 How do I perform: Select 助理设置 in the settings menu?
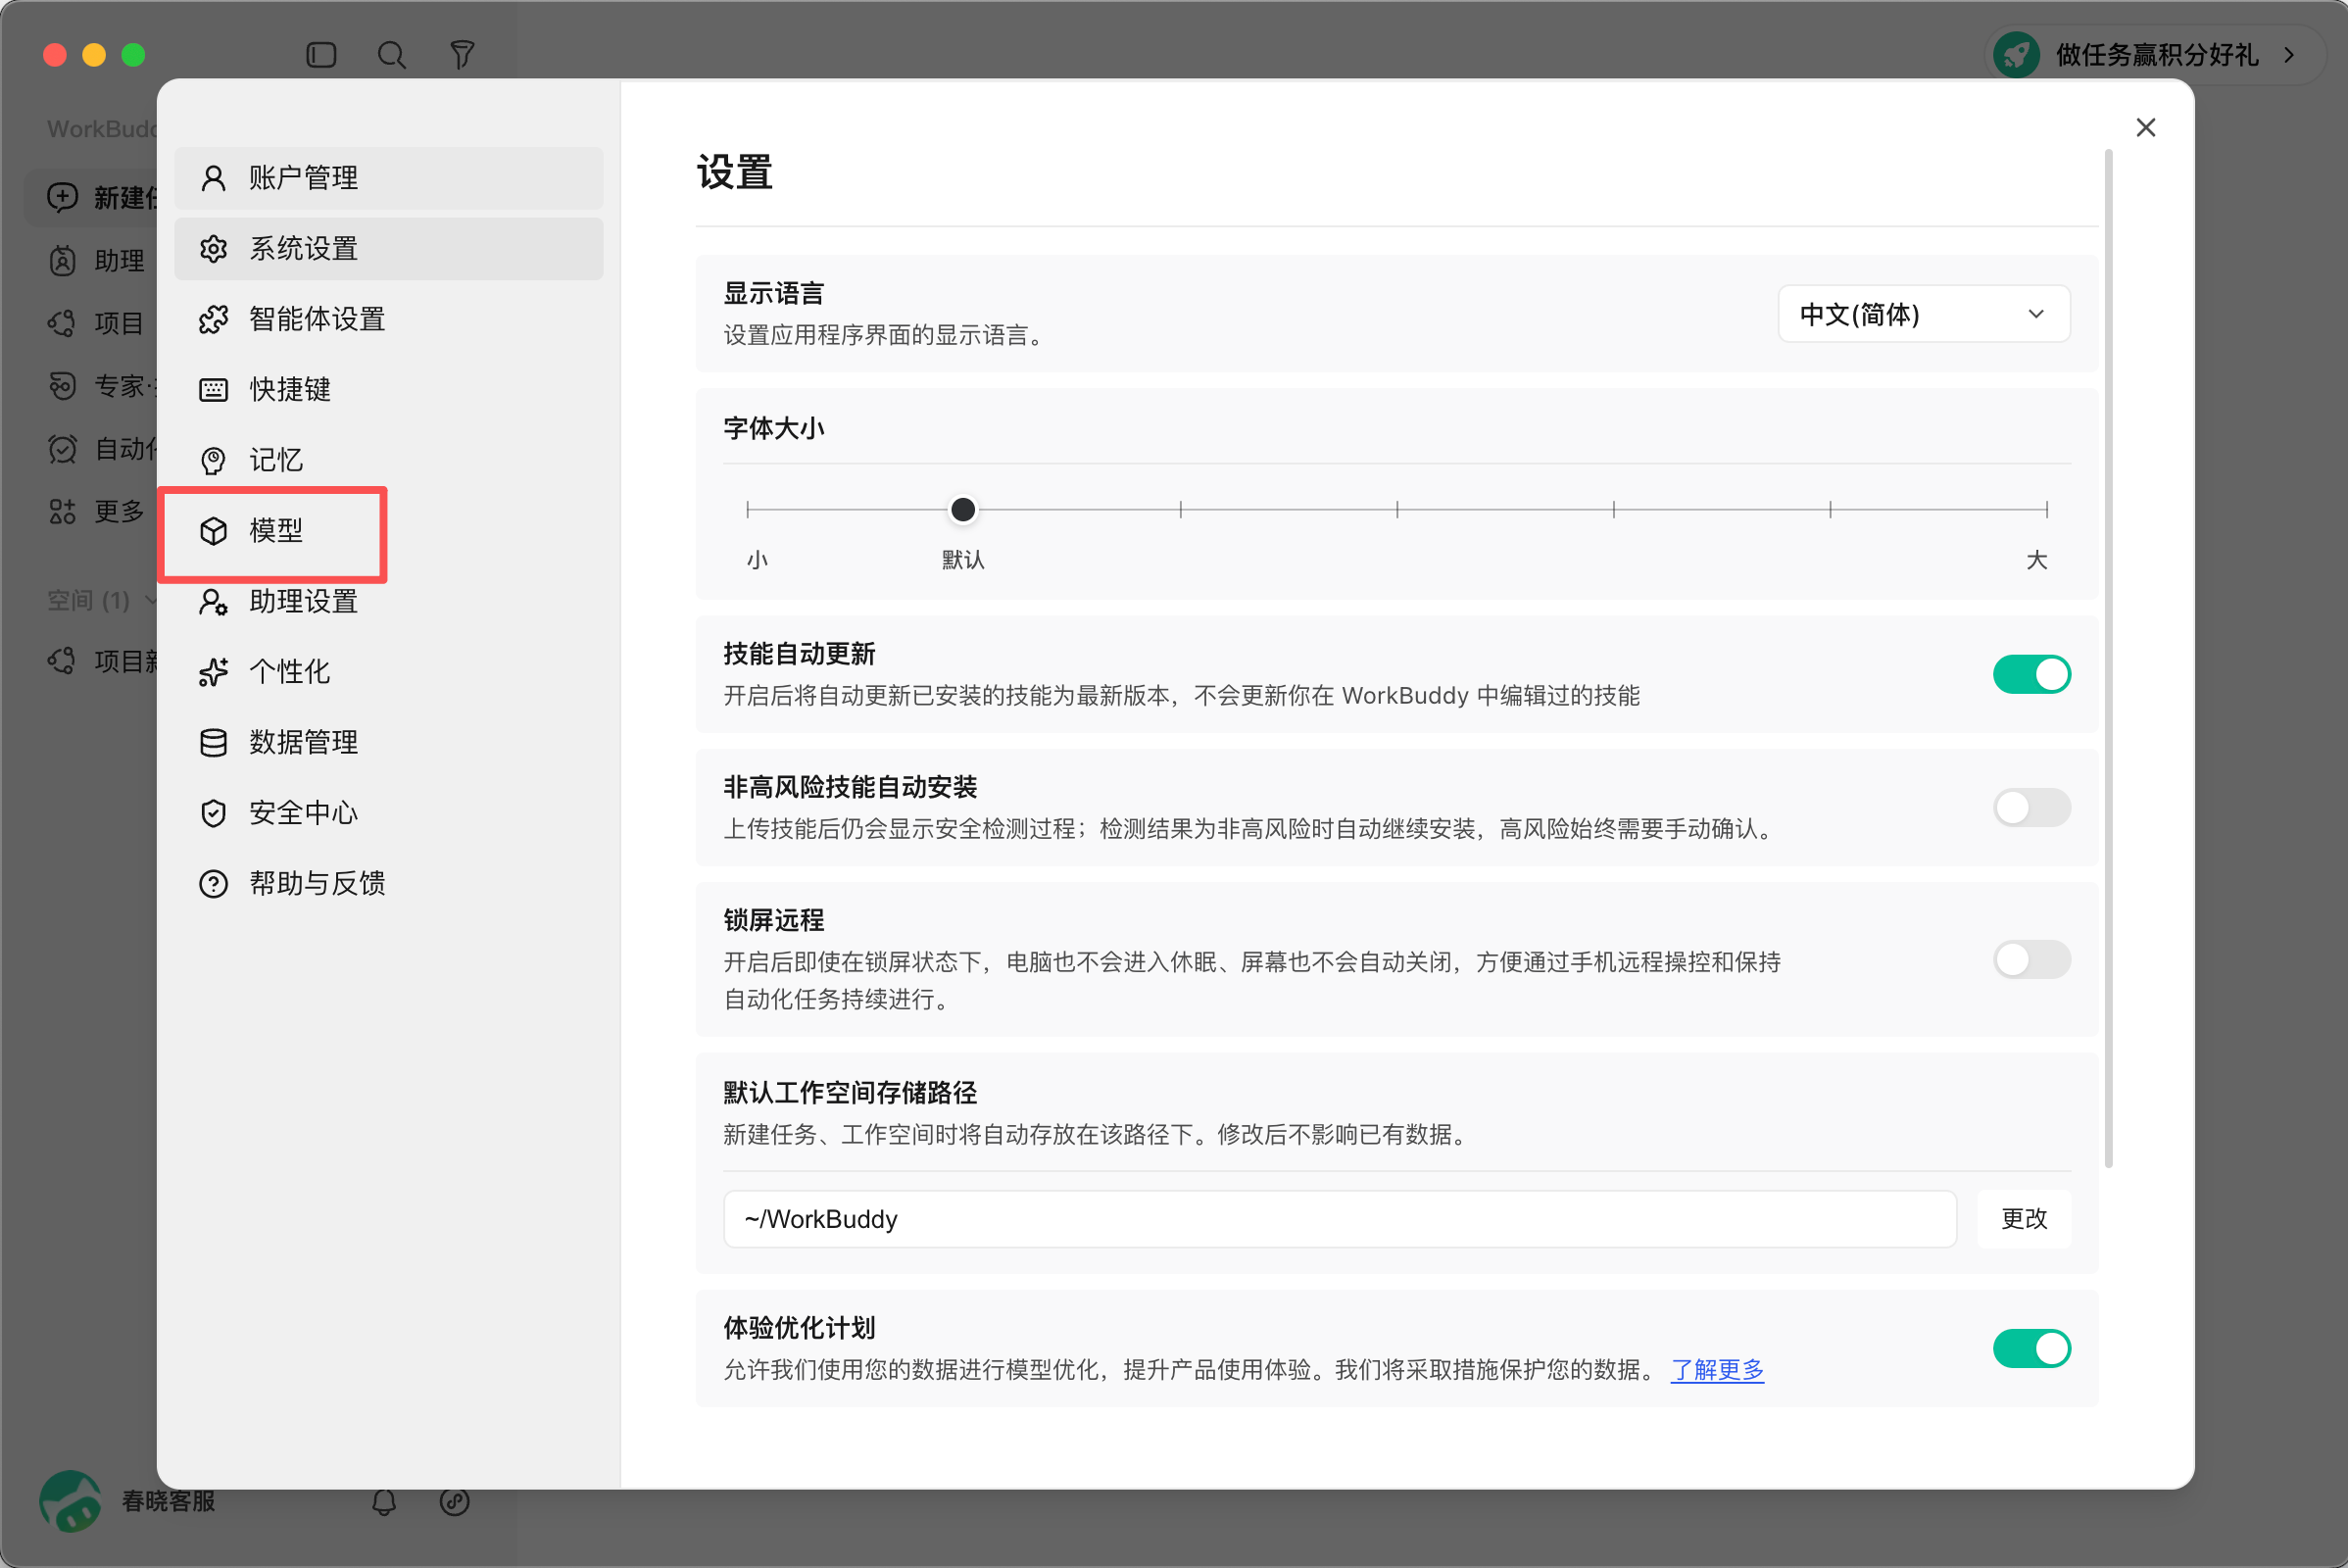389,601
